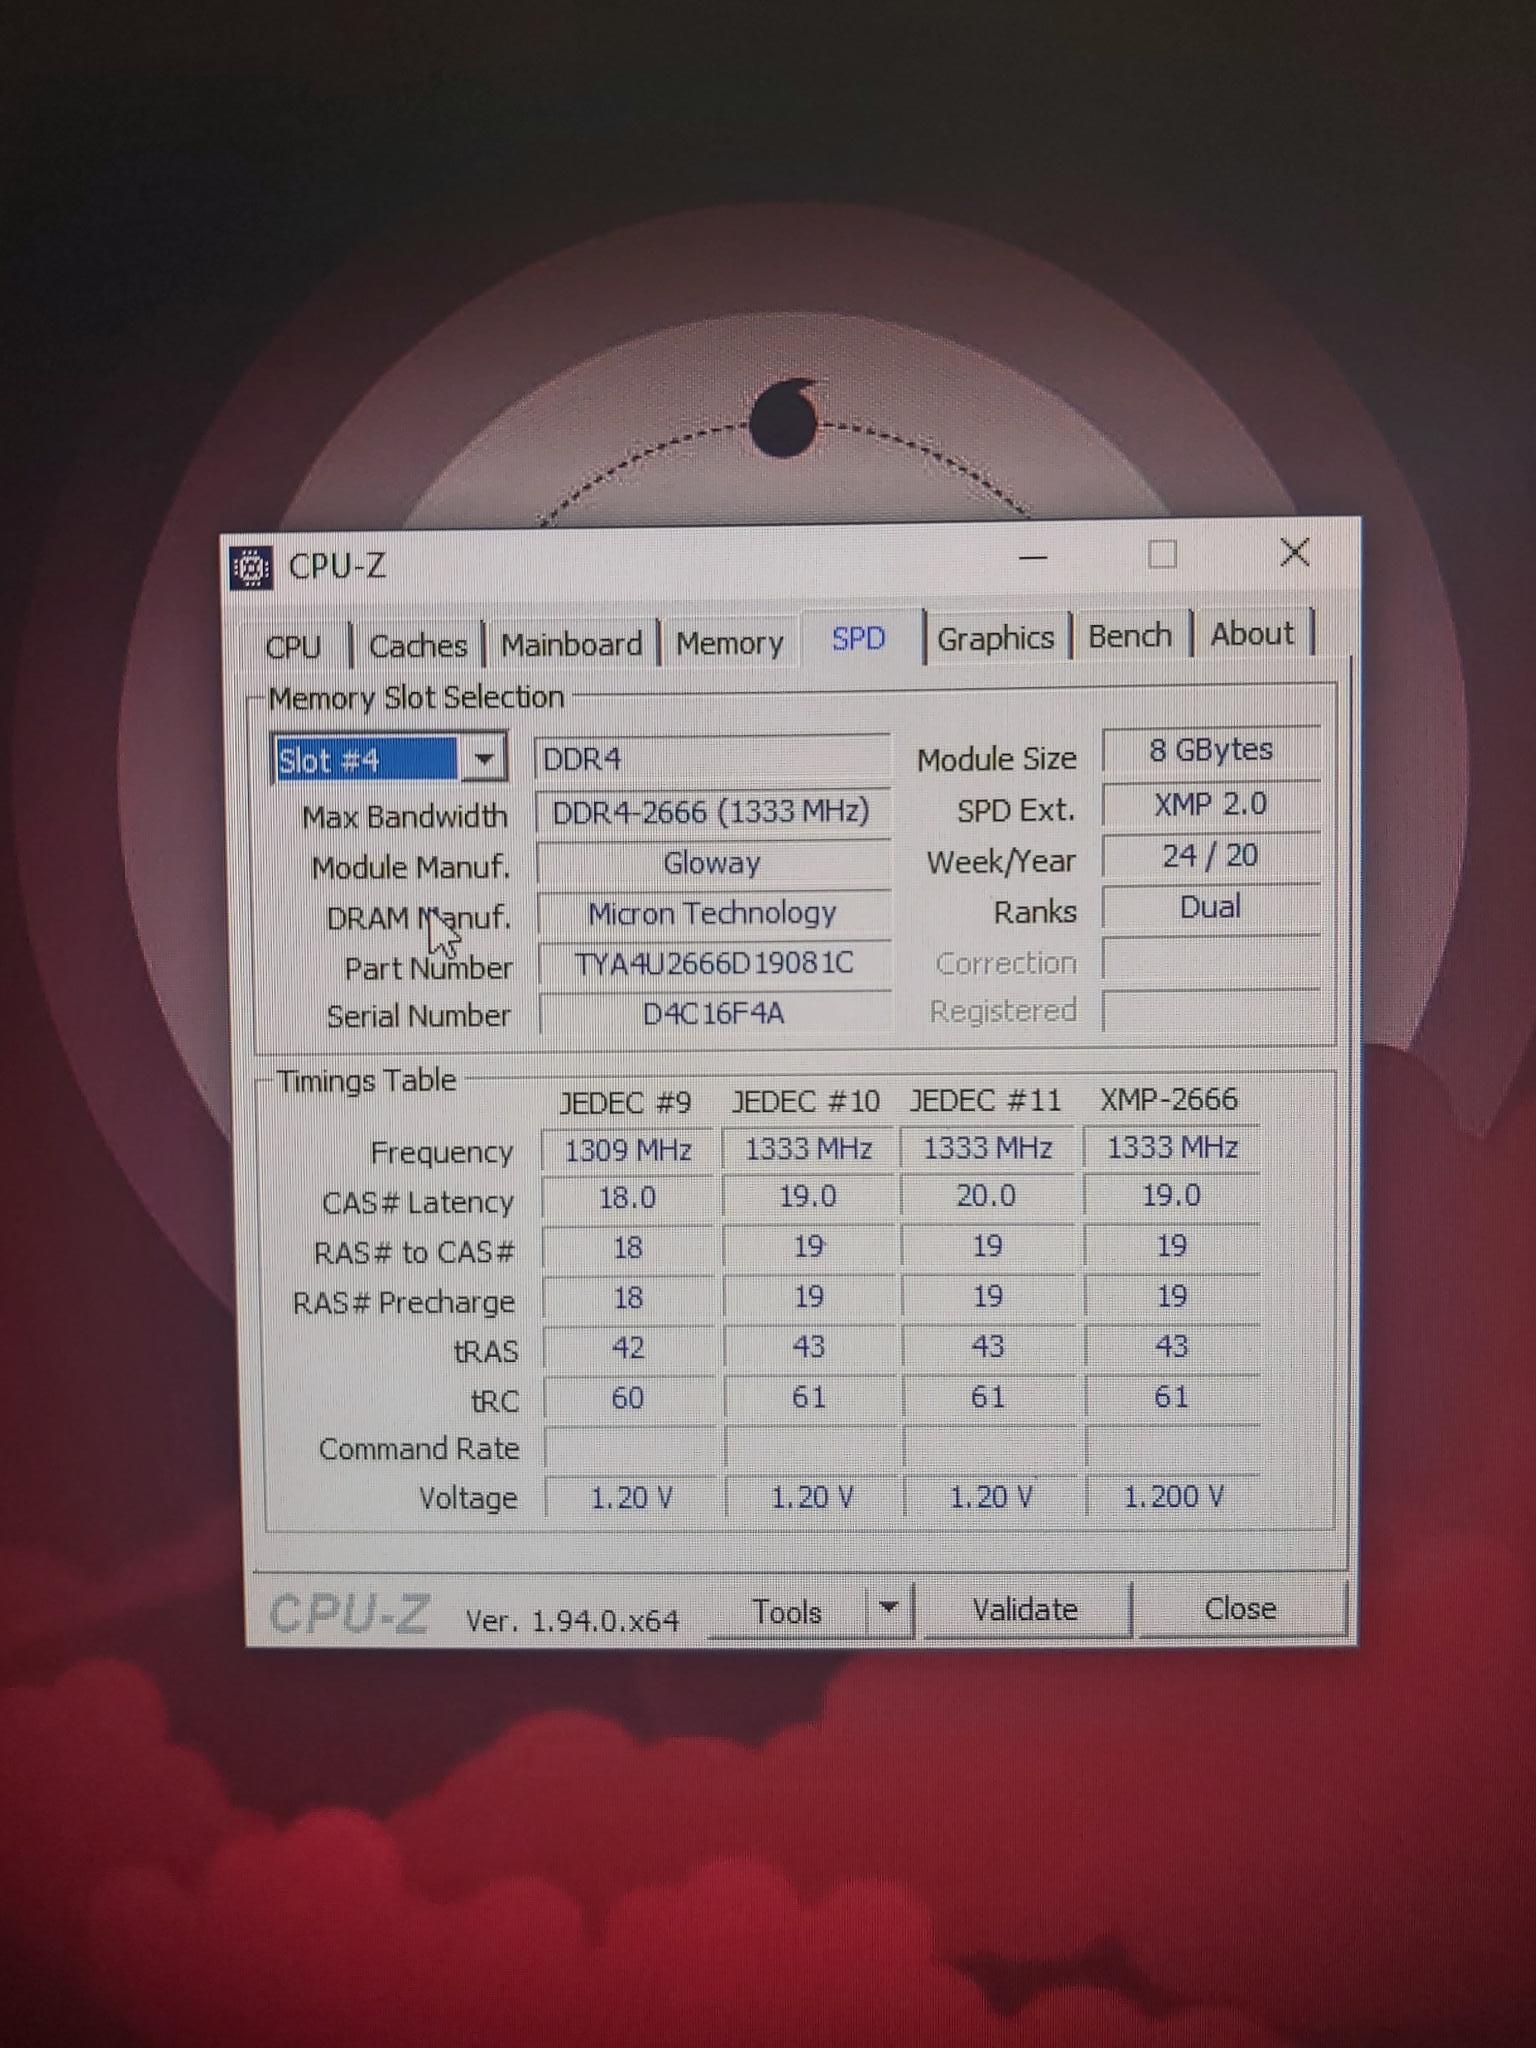Viewport: 1536px width, 2048px height.
Task: Expand the Slot #4 memory slot dropdown
Action: click(483, 759)
